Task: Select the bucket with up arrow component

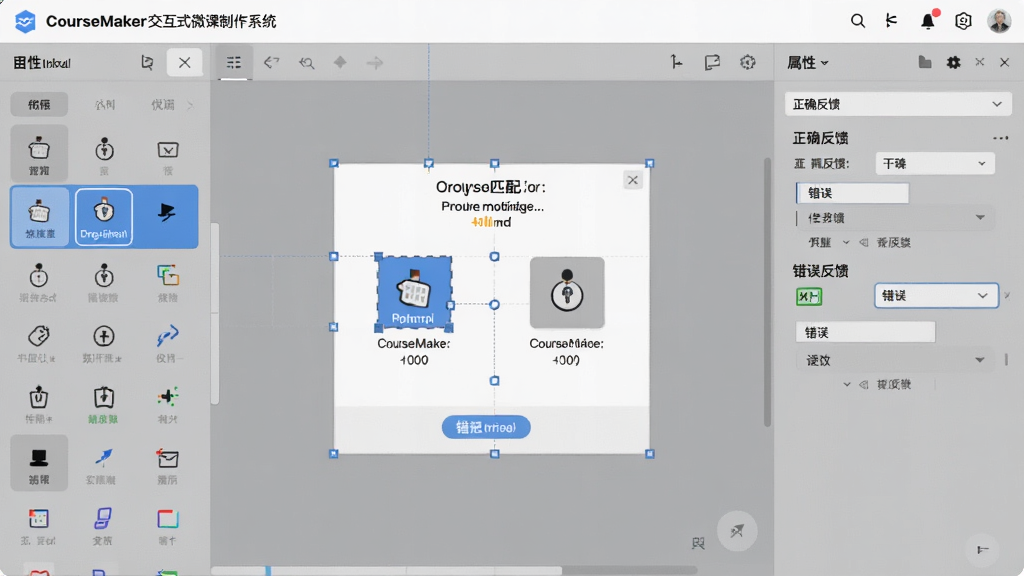Action: (39, 404)
